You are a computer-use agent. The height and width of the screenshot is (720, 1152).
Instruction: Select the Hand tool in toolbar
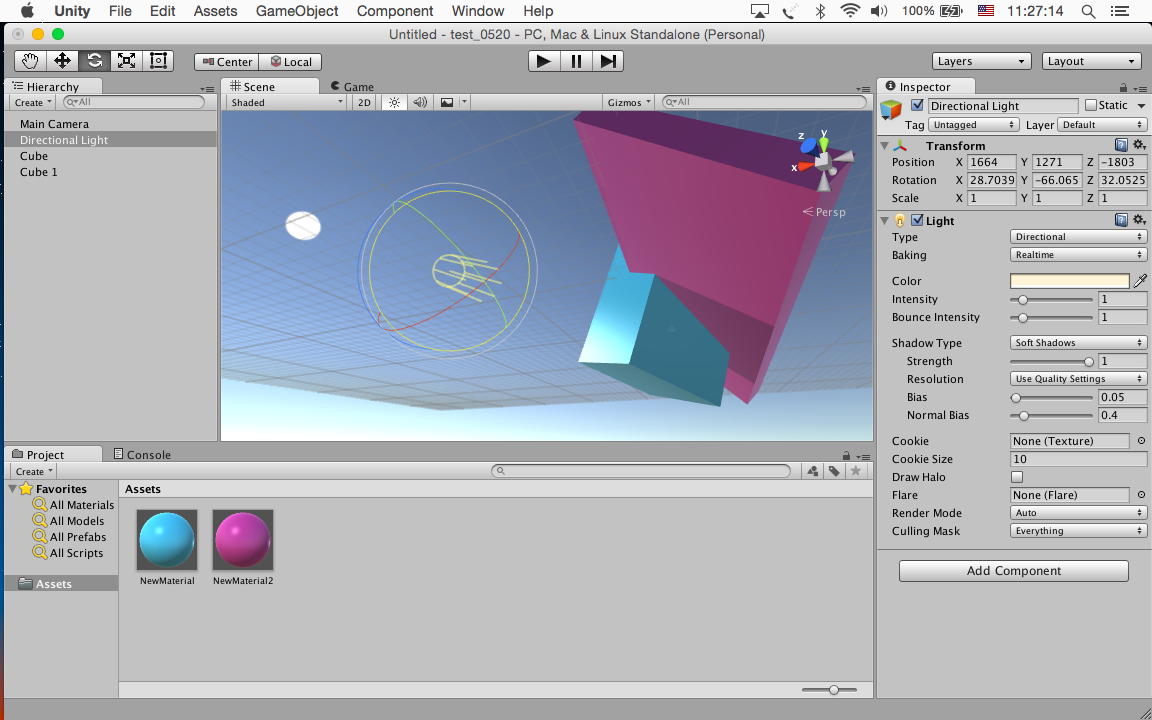[31, 61]
